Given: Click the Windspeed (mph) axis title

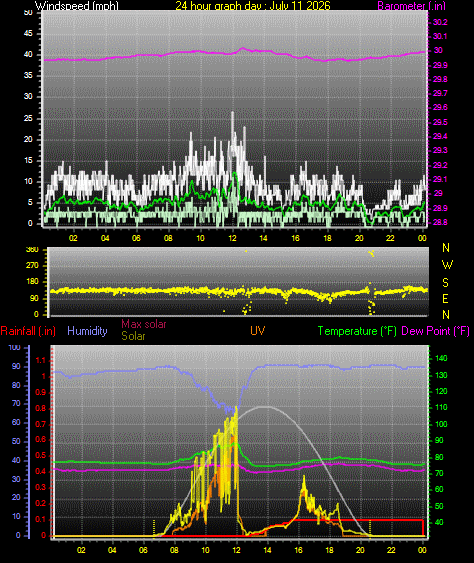Looking at the screenshot, I should pos(76,5).
